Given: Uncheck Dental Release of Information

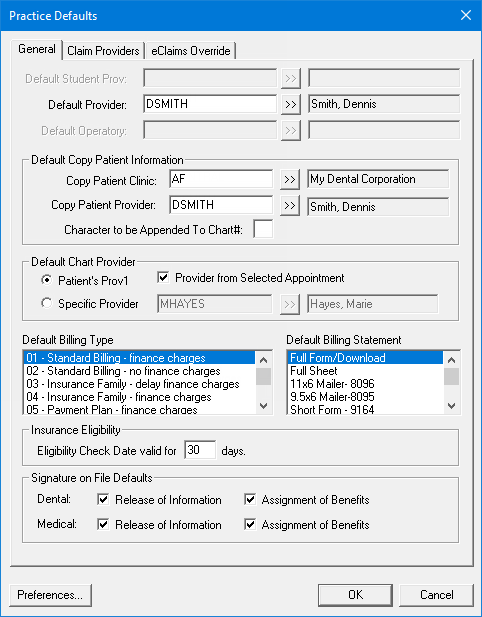Looking at the screenshot, I should coord(103,499).
